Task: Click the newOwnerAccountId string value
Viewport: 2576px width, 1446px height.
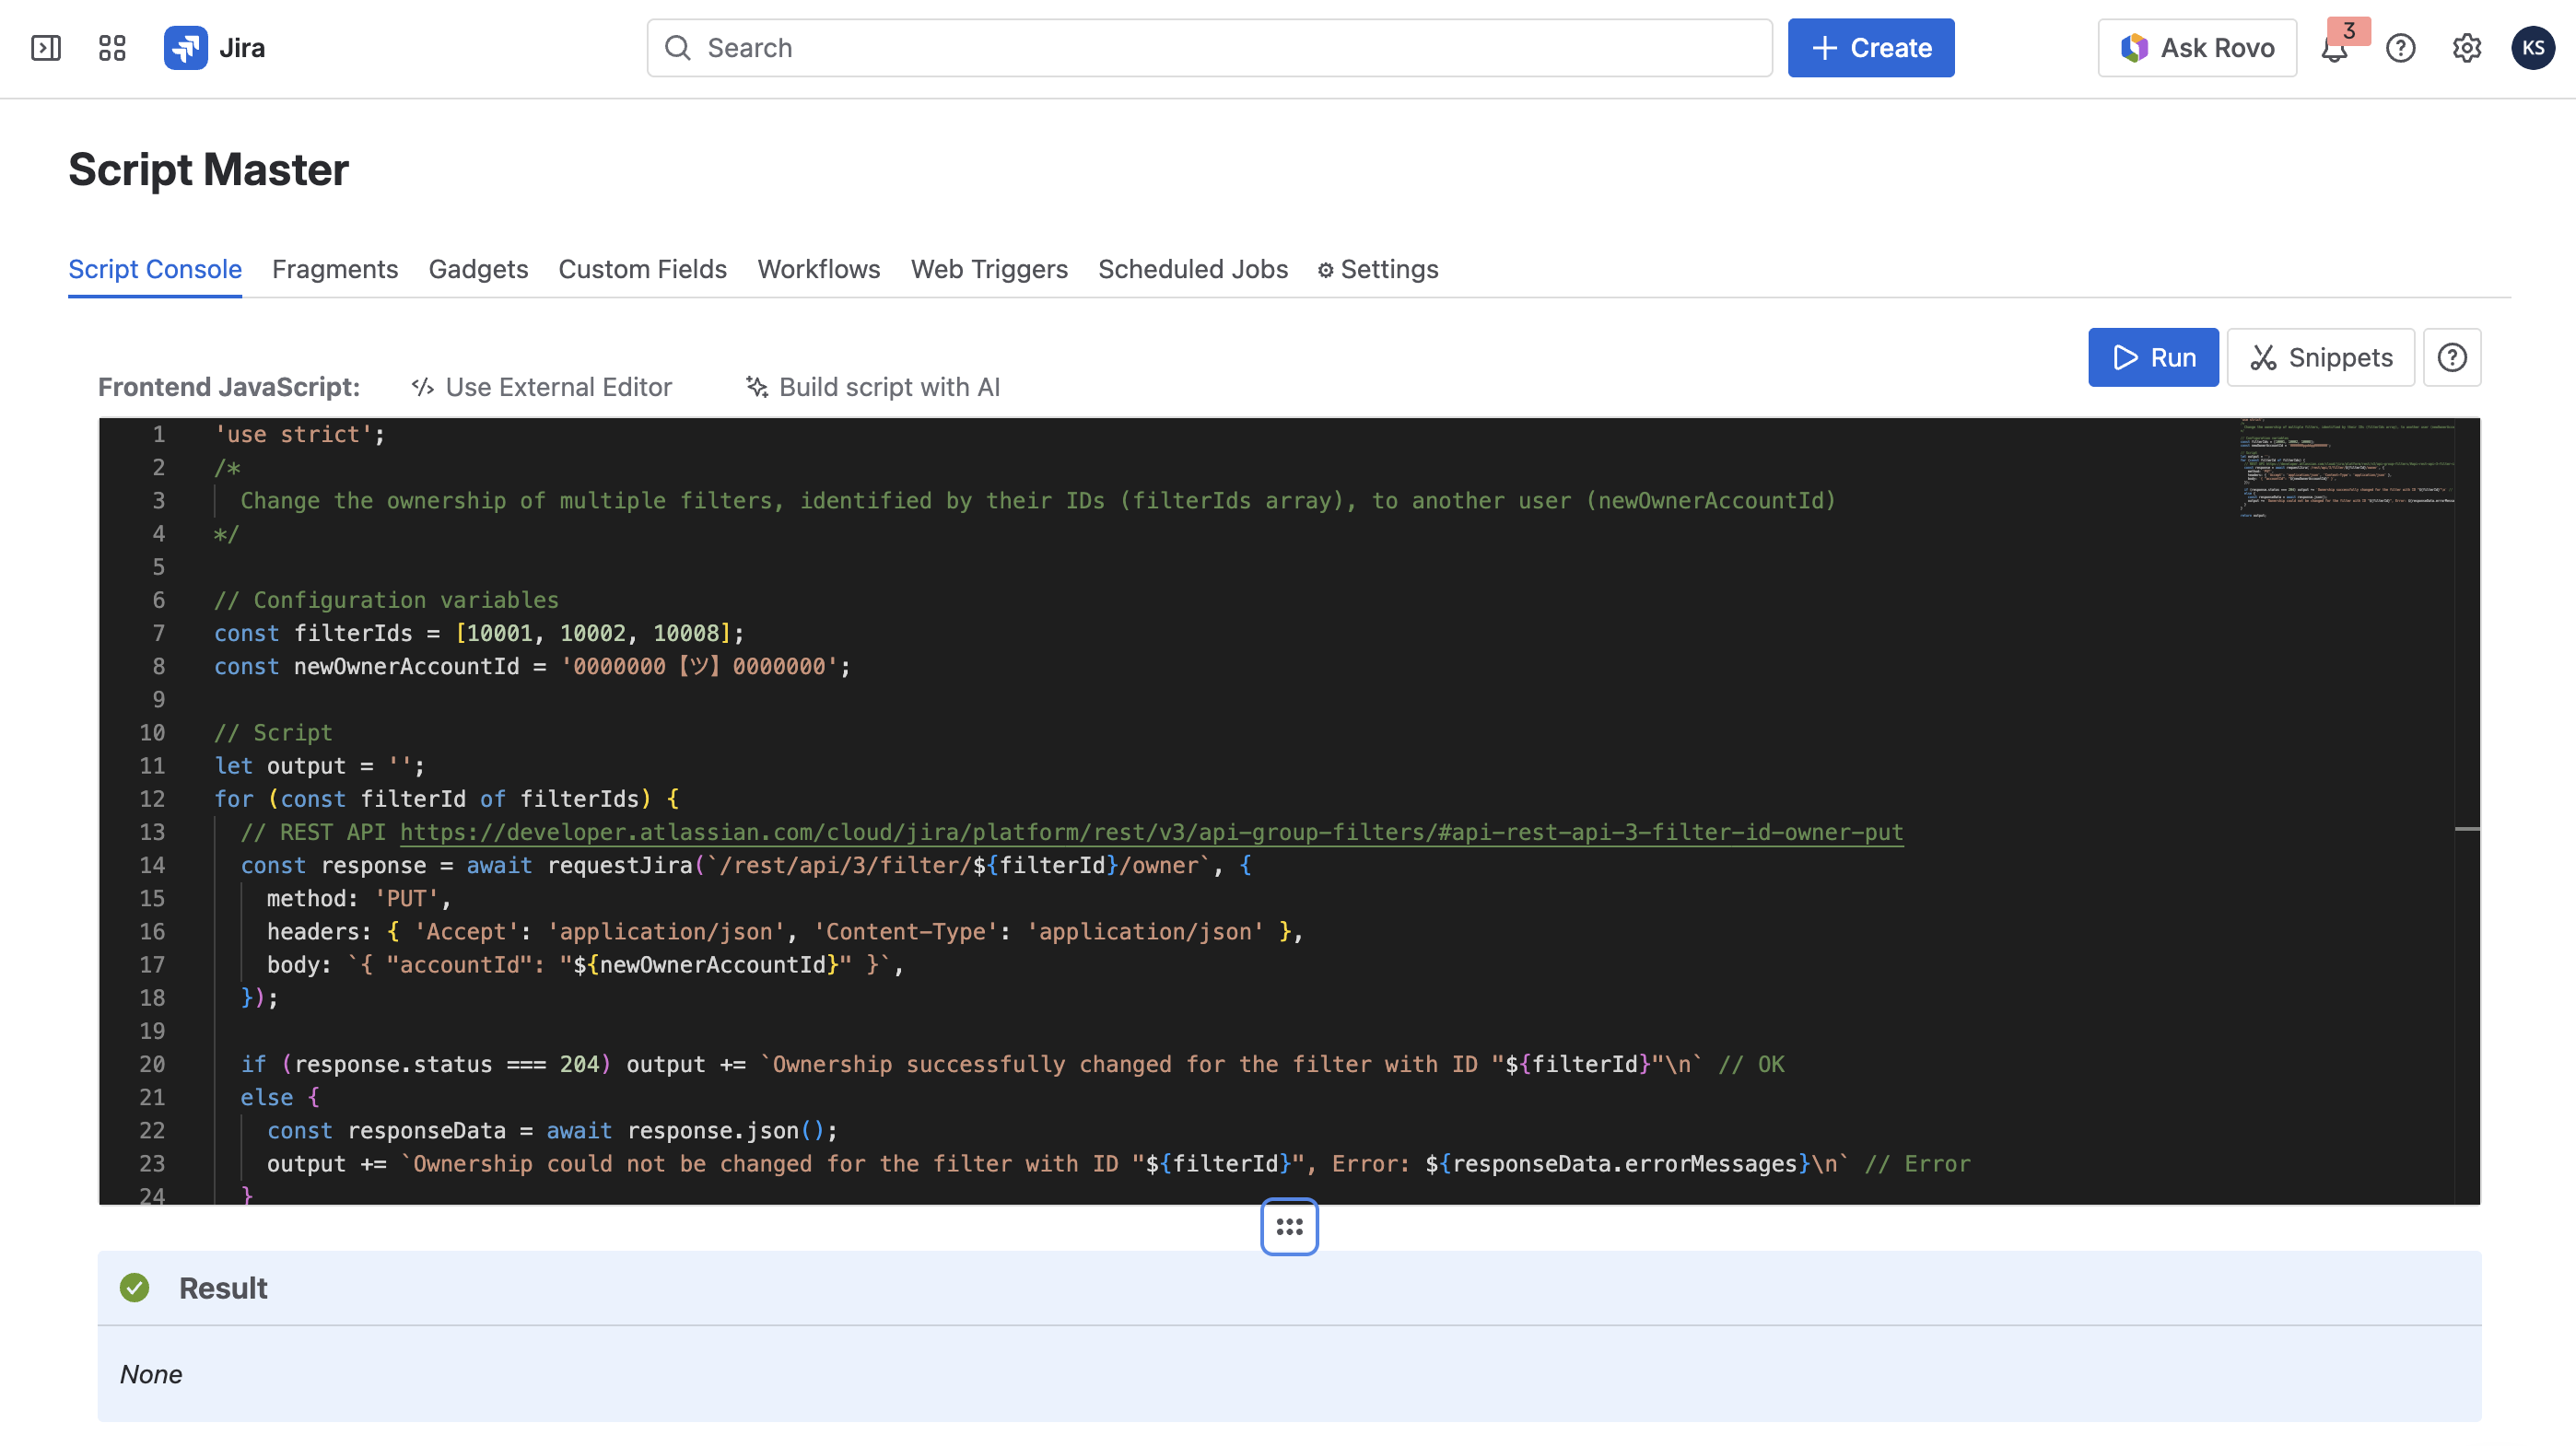Action: (698, 666)
